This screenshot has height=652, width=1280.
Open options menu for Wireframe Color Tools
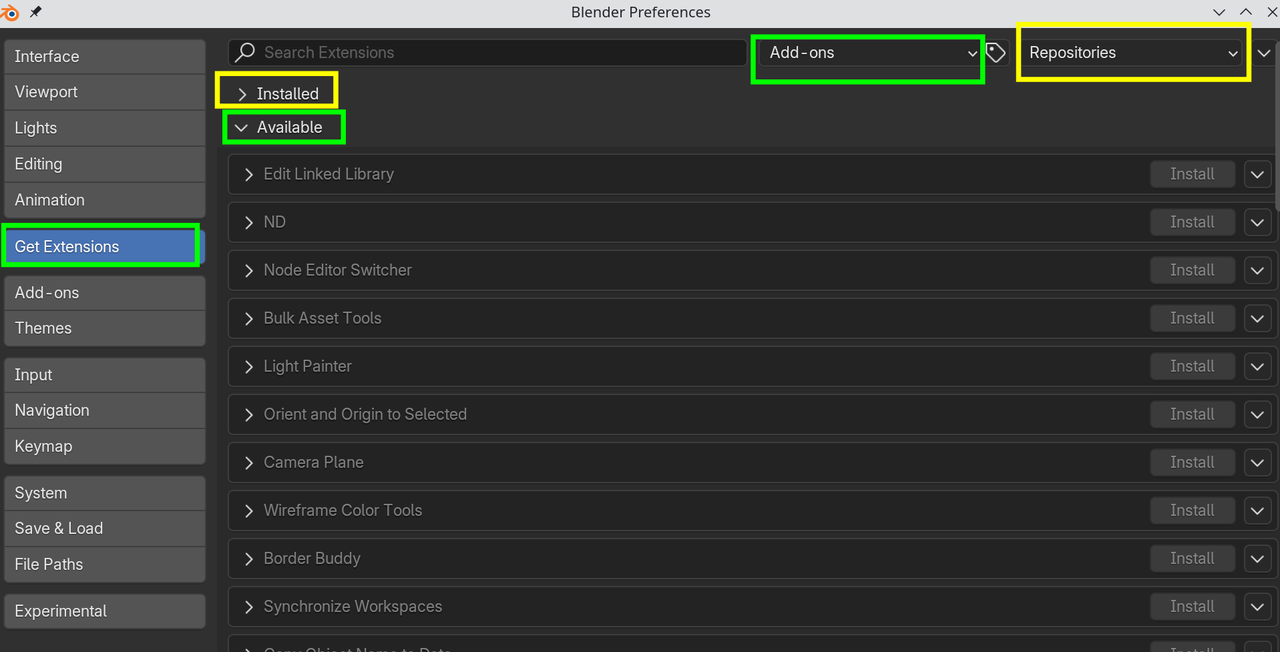(x=1258, y=510)
